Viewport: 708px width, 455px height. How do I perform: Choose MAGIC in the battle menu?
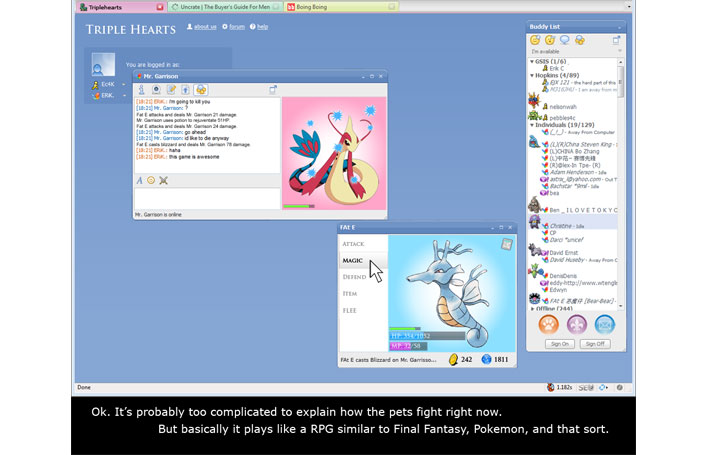353,260
